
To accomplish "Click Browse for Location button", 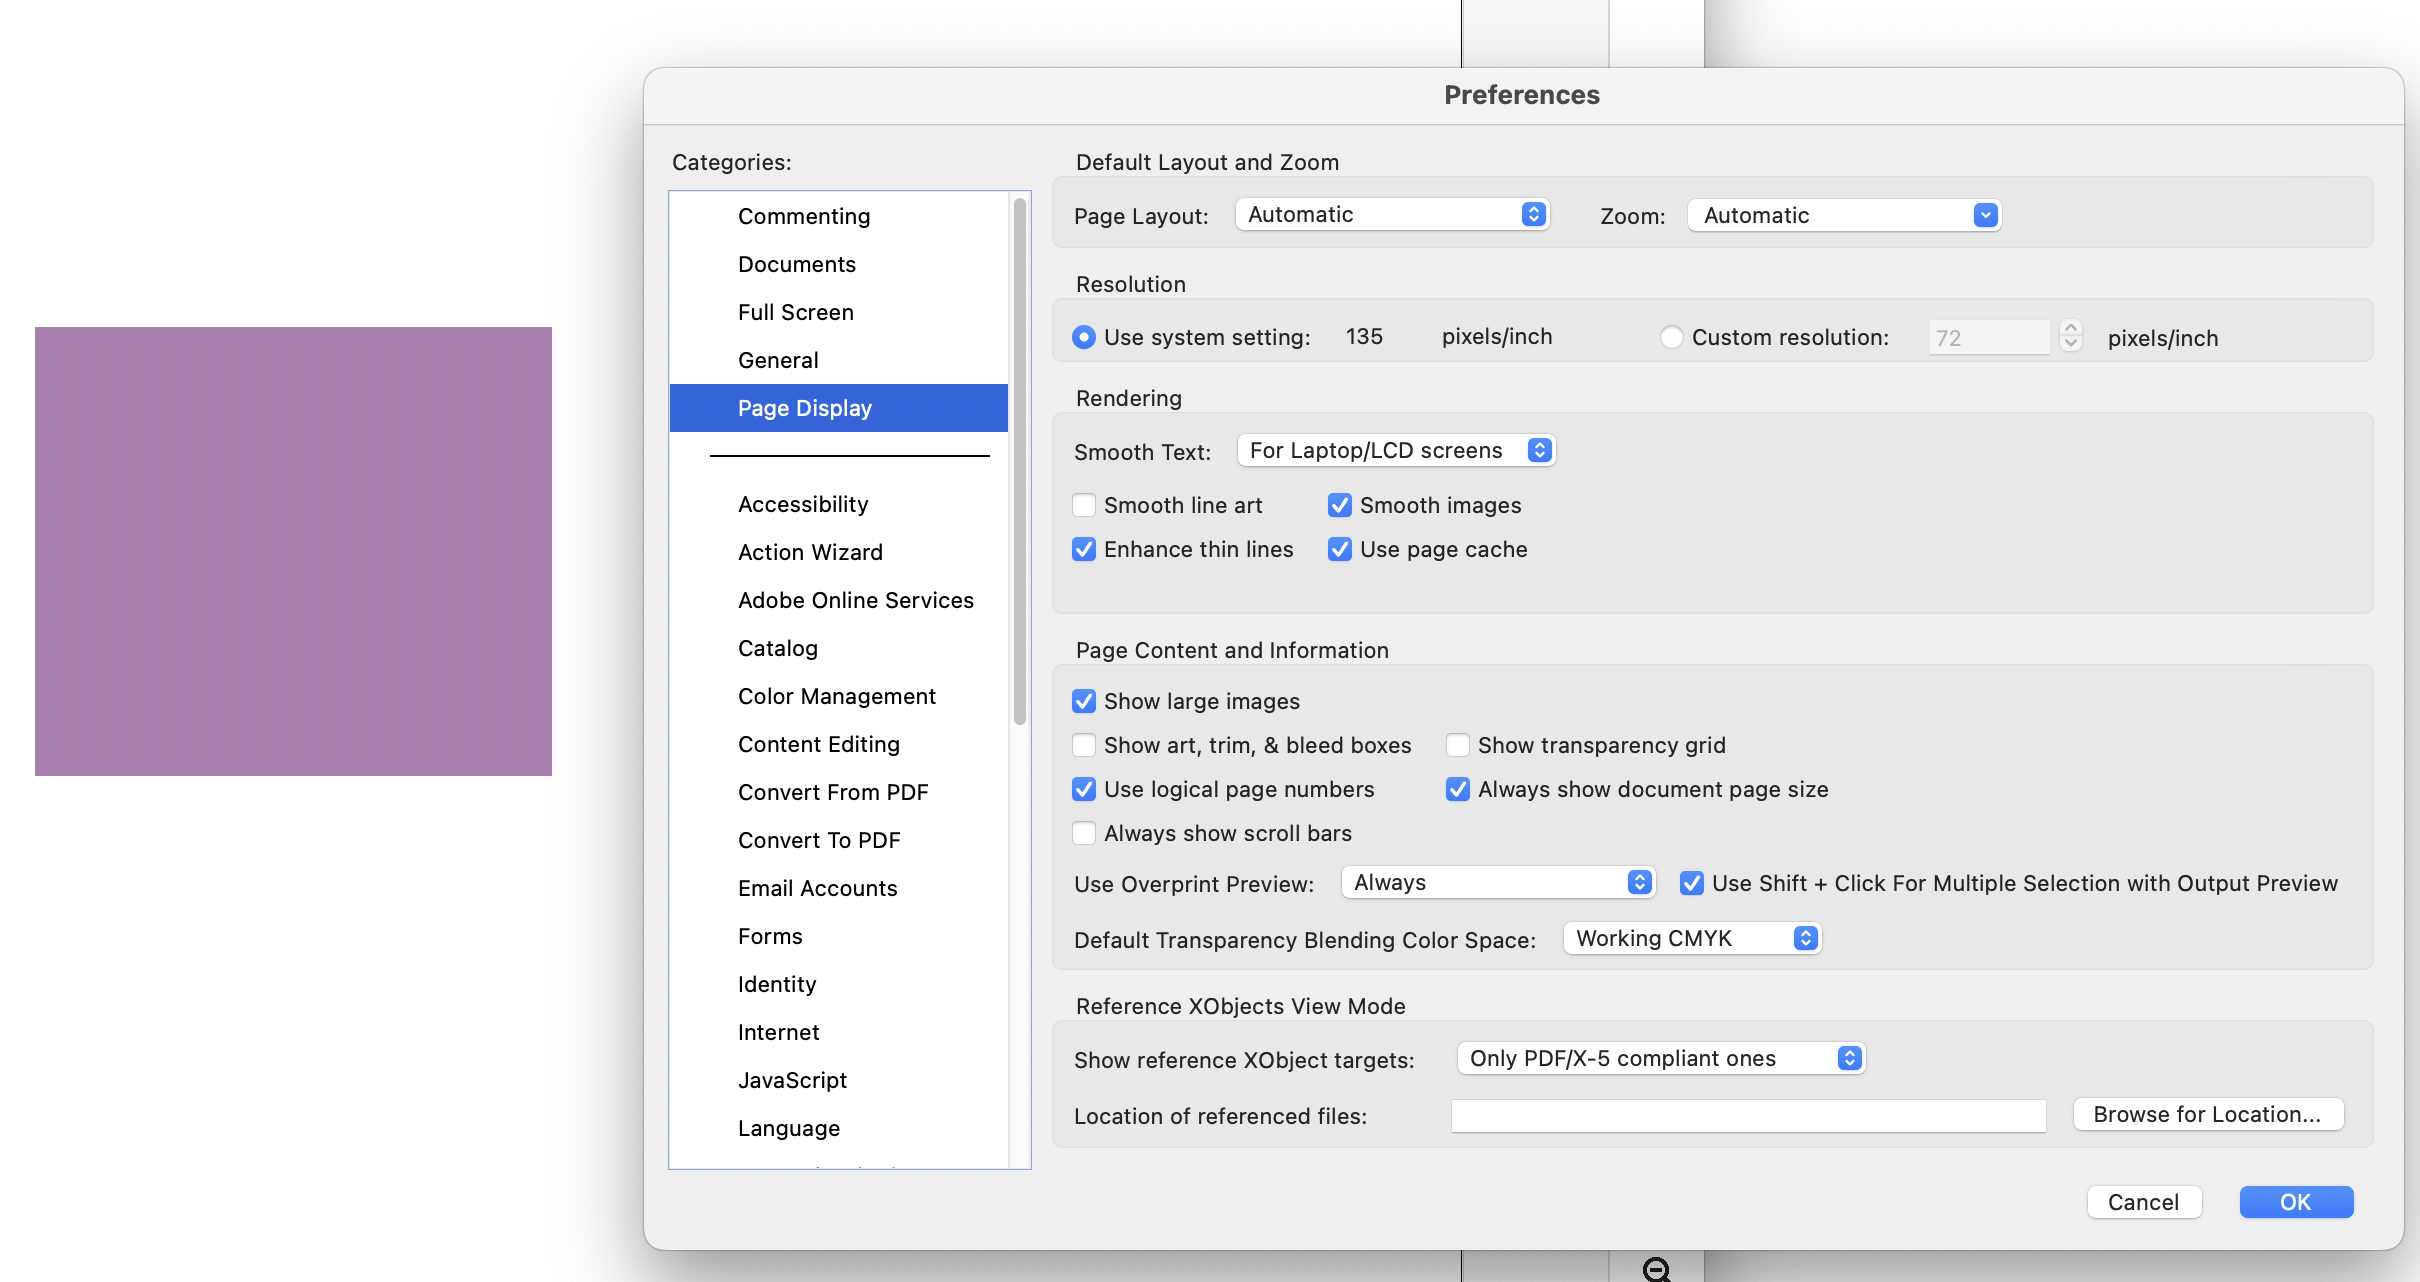I will click(2208, 1114).
